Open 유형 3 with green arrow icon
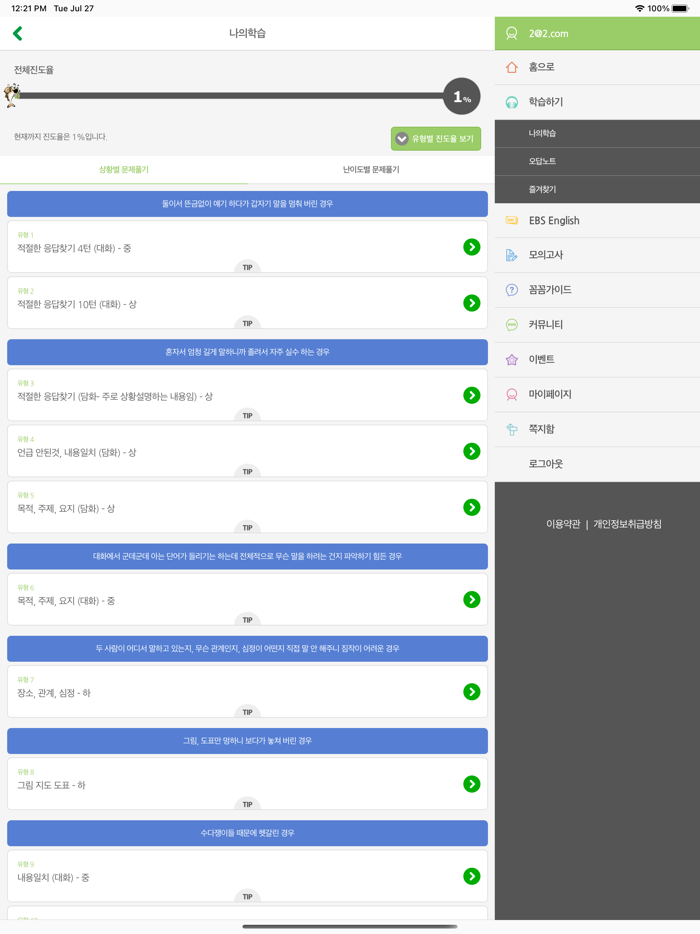This screenshot has width=700, height=934. [472, 396]
